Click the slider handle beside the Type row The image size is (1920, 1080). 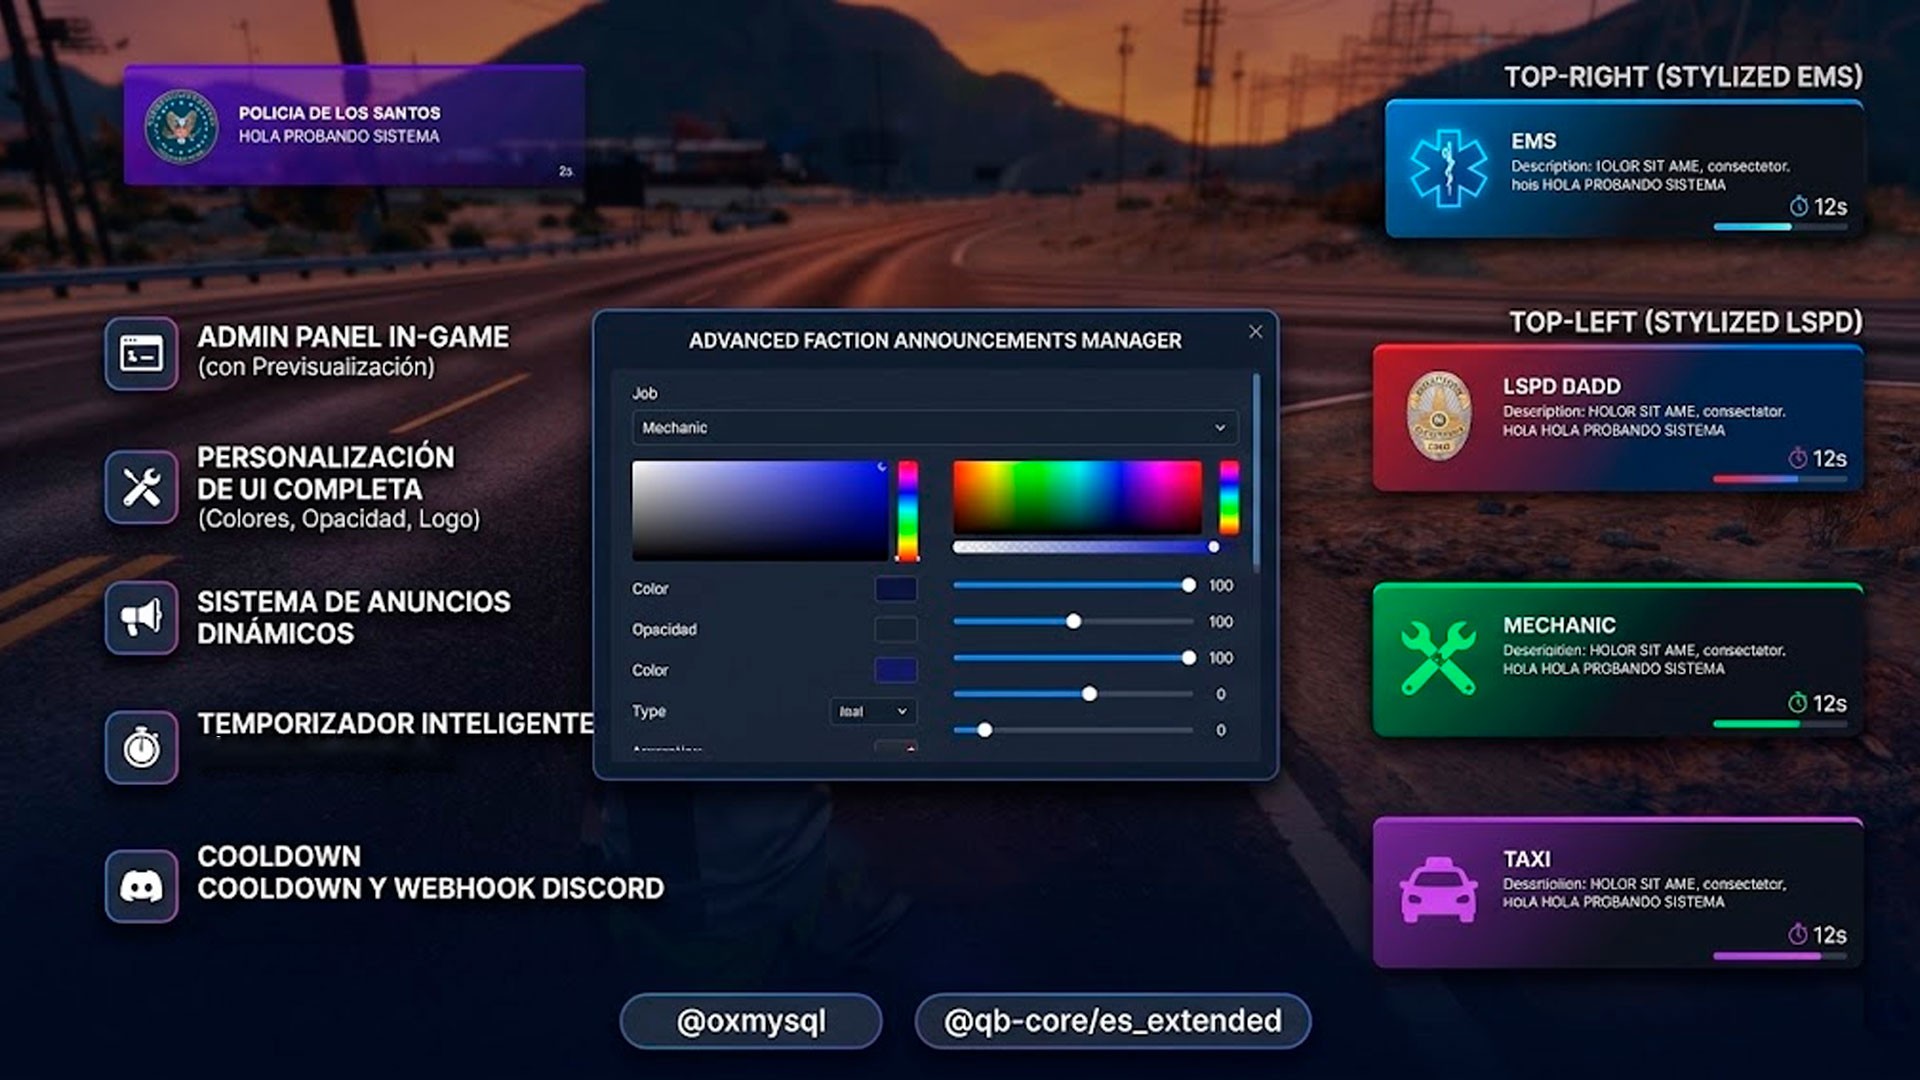tap(1089, 693)
